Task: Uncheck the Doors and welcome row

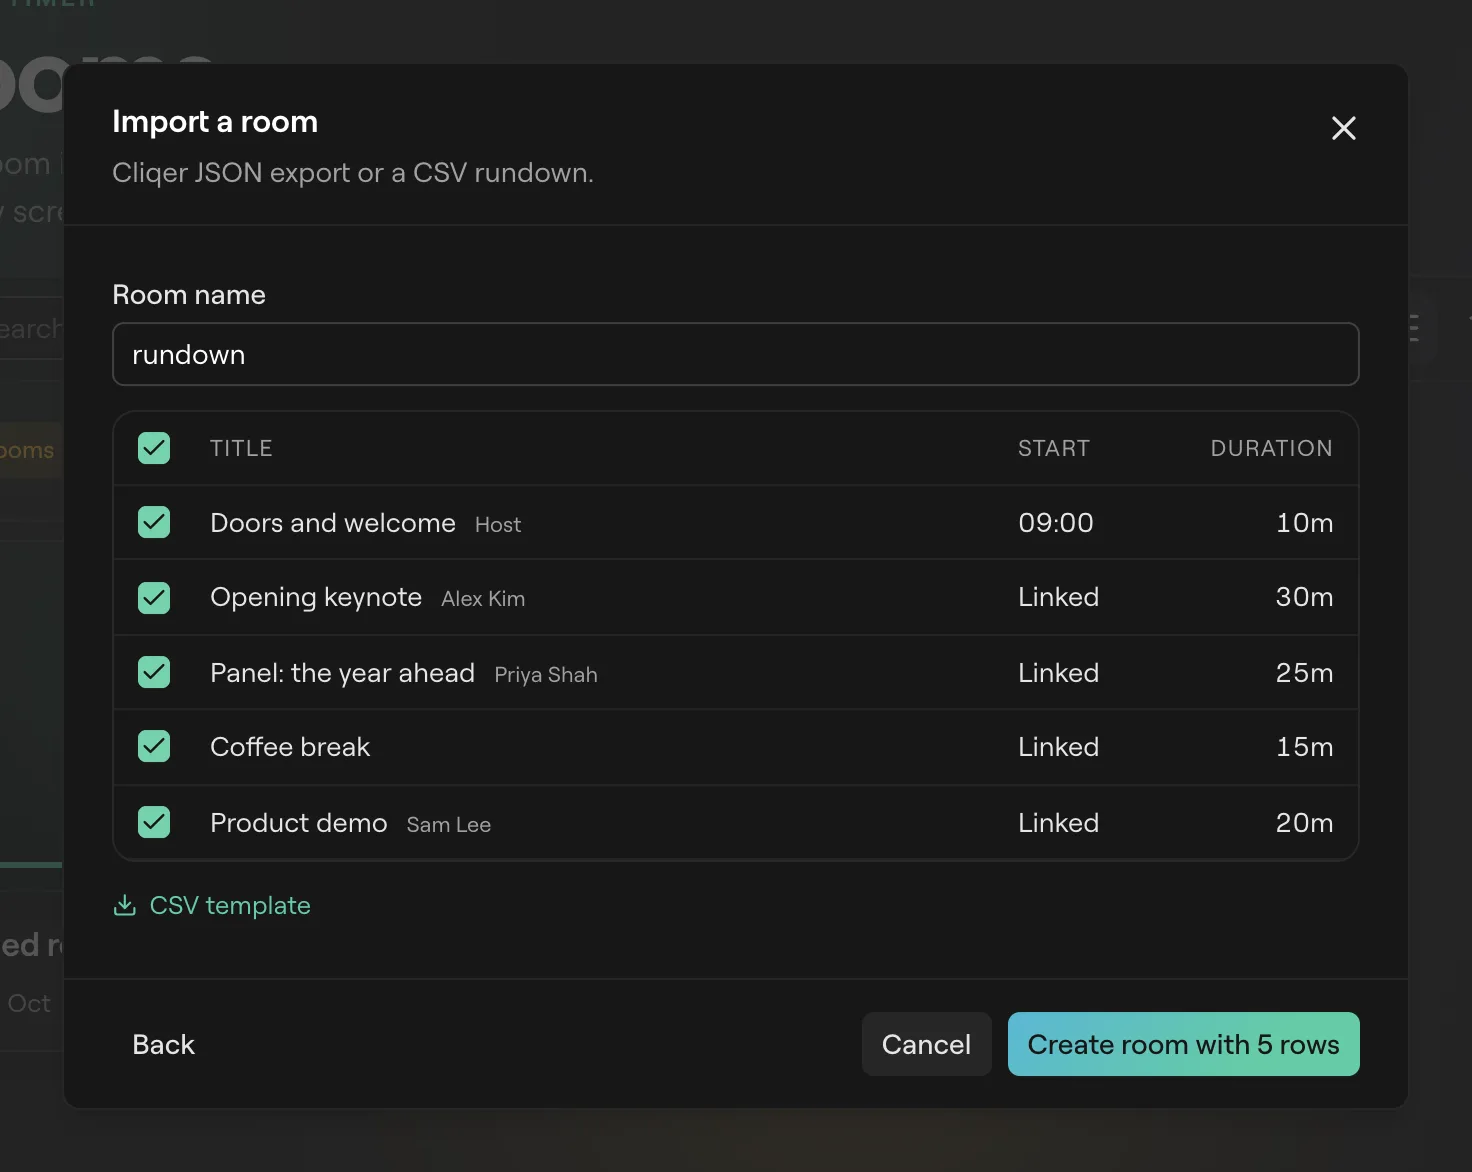Action: click(x=154, y=522)
